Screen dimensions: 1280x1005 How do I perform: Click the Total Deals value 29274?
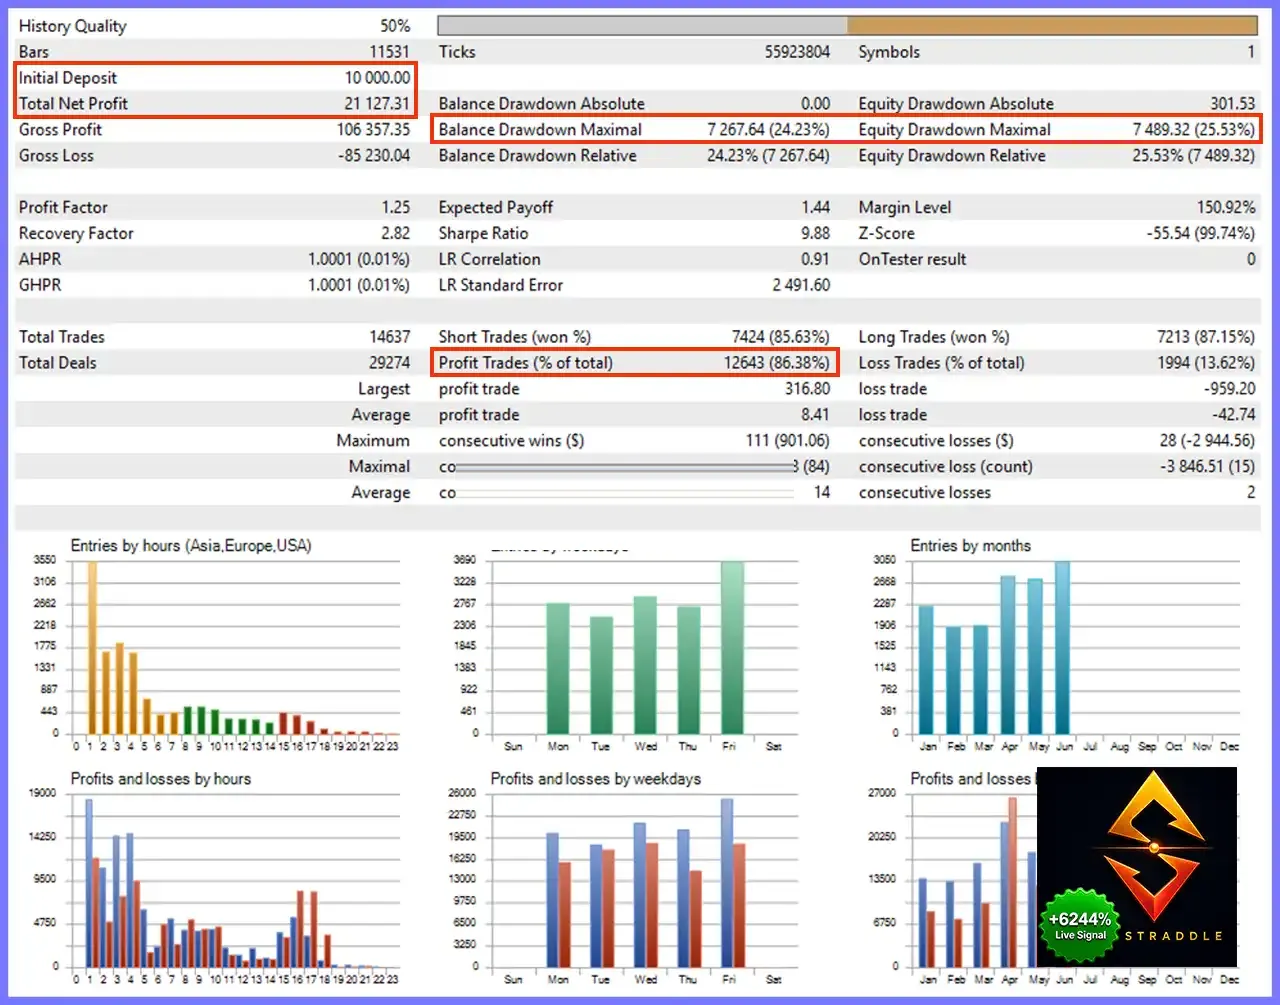389,364
